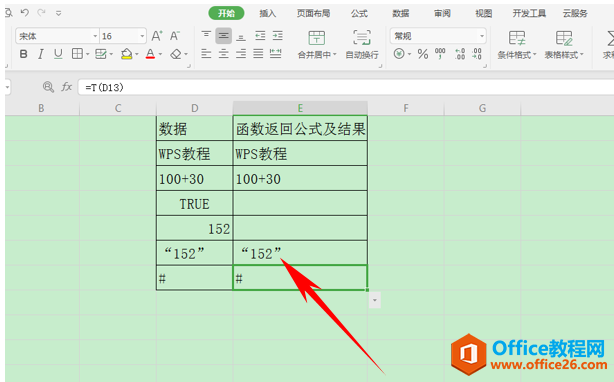Apply percent style format

coord(423,54)
